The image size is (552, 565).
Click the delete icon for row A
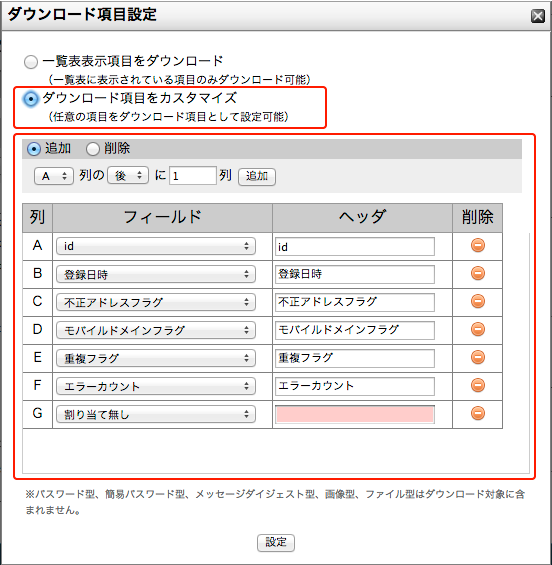click(478, 245)
